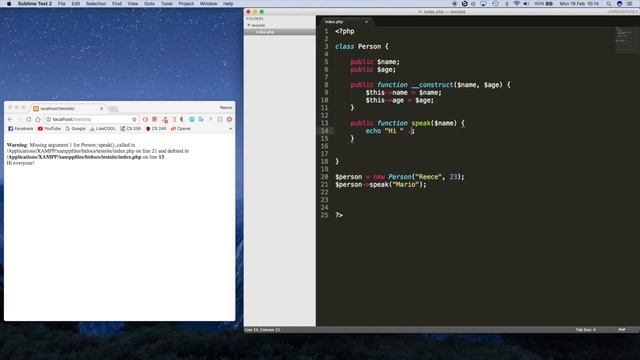Click the far-right red browser extension icon
This screenshot has width=640, height=360.
229,119
